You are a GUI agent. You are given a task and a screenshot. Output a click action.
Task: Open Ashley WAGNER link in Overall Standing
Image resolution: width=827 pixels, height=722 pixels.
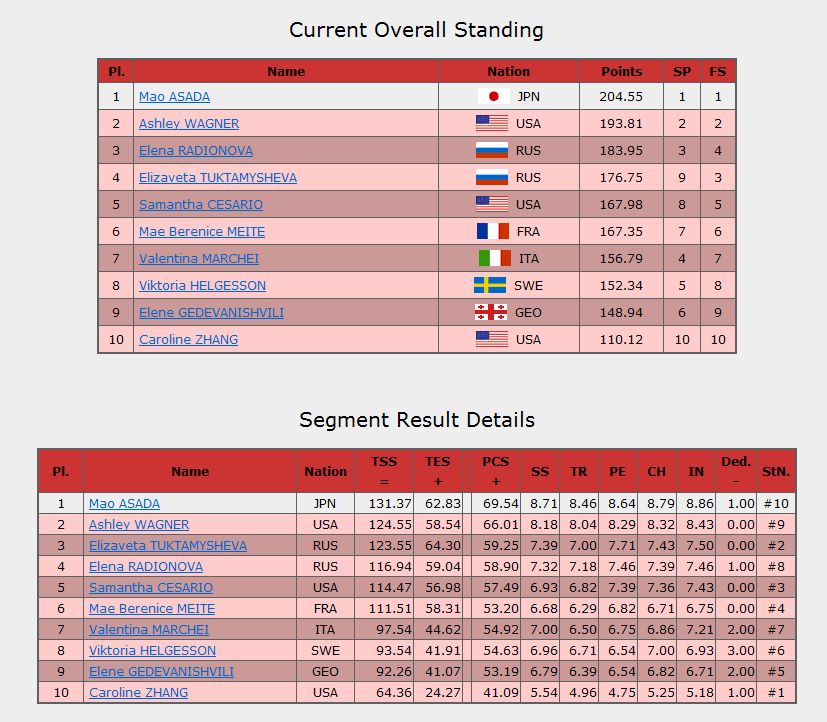(x=189, y=123)
